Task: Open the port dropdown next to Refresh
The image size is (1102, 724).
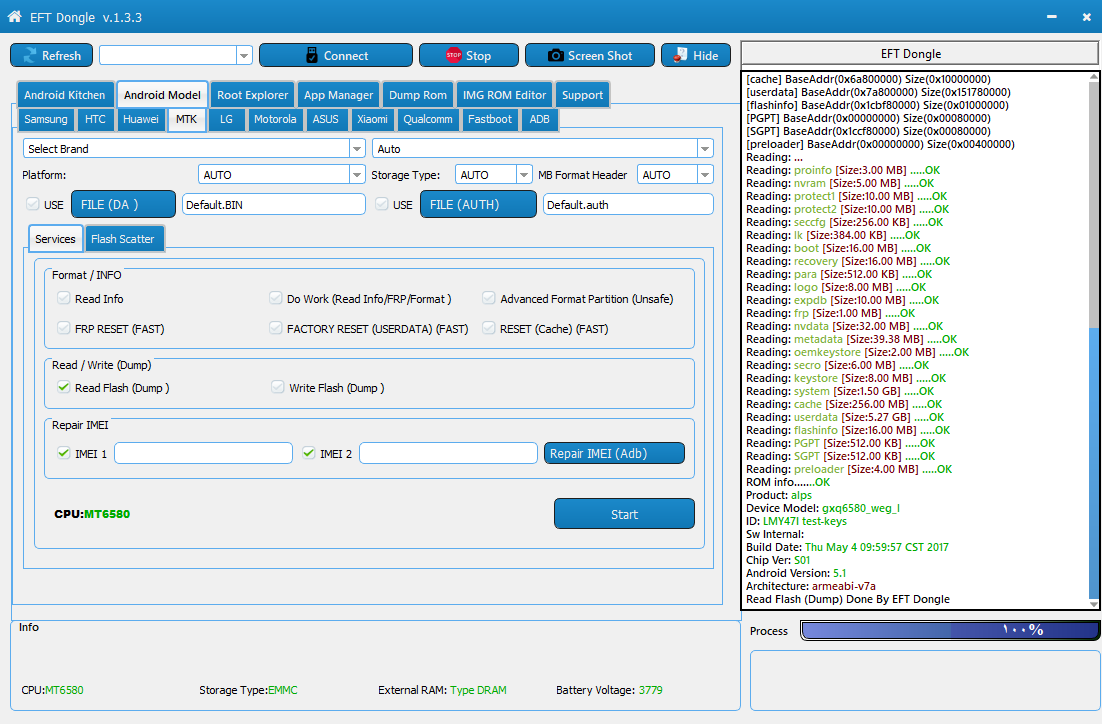Action: click(x=245, y=56)
